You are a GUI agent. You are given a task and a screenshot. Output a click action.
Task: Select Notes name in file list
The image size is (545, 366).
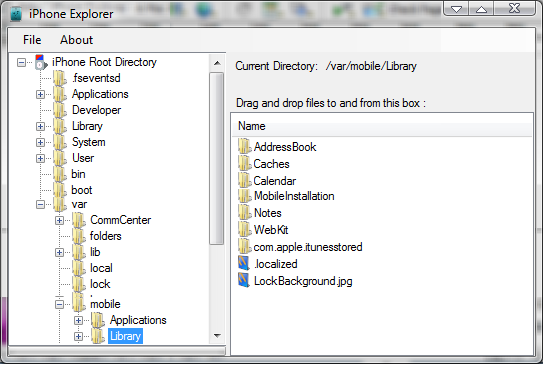pos(268,213)
